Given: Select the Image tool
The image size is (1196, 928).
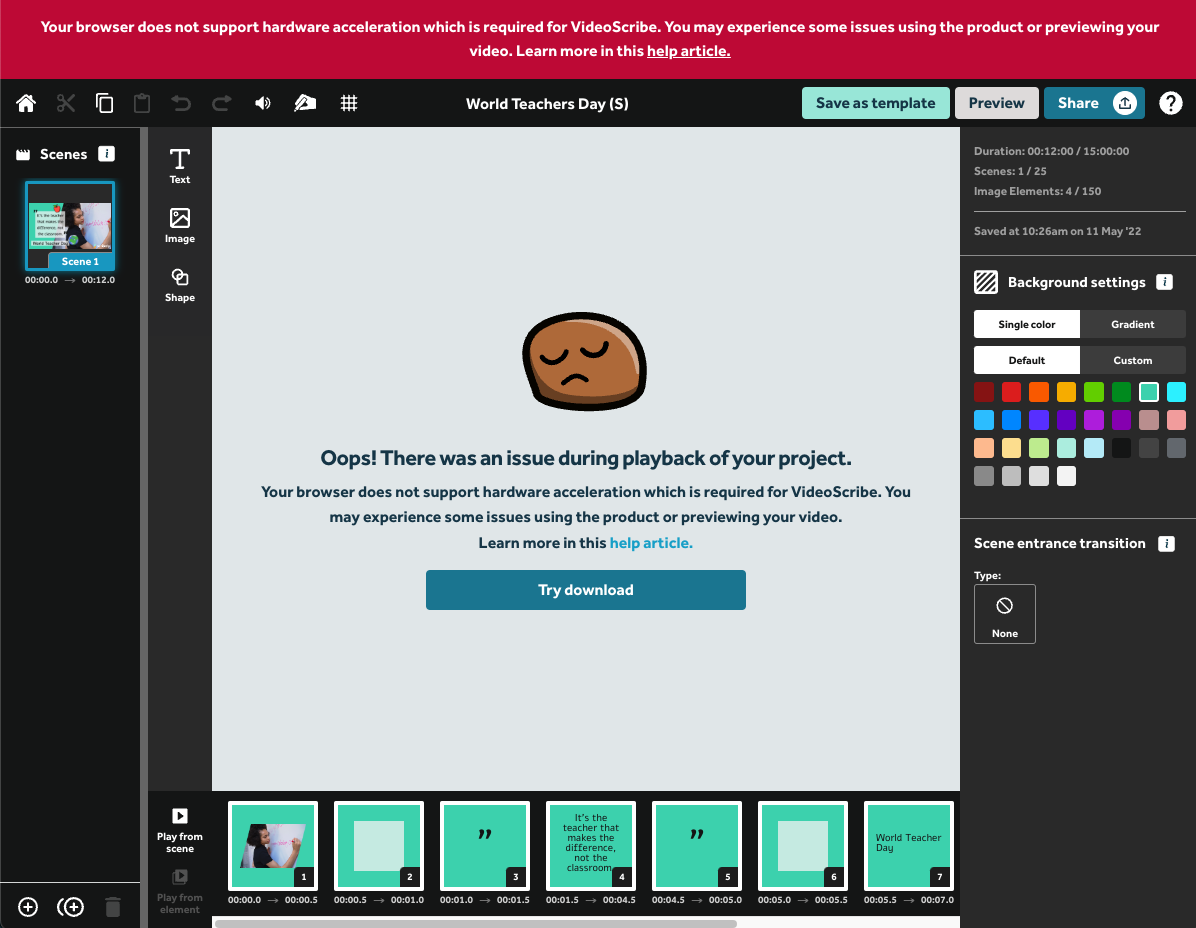Looking at the screenshot, I should tap(179, 225).
